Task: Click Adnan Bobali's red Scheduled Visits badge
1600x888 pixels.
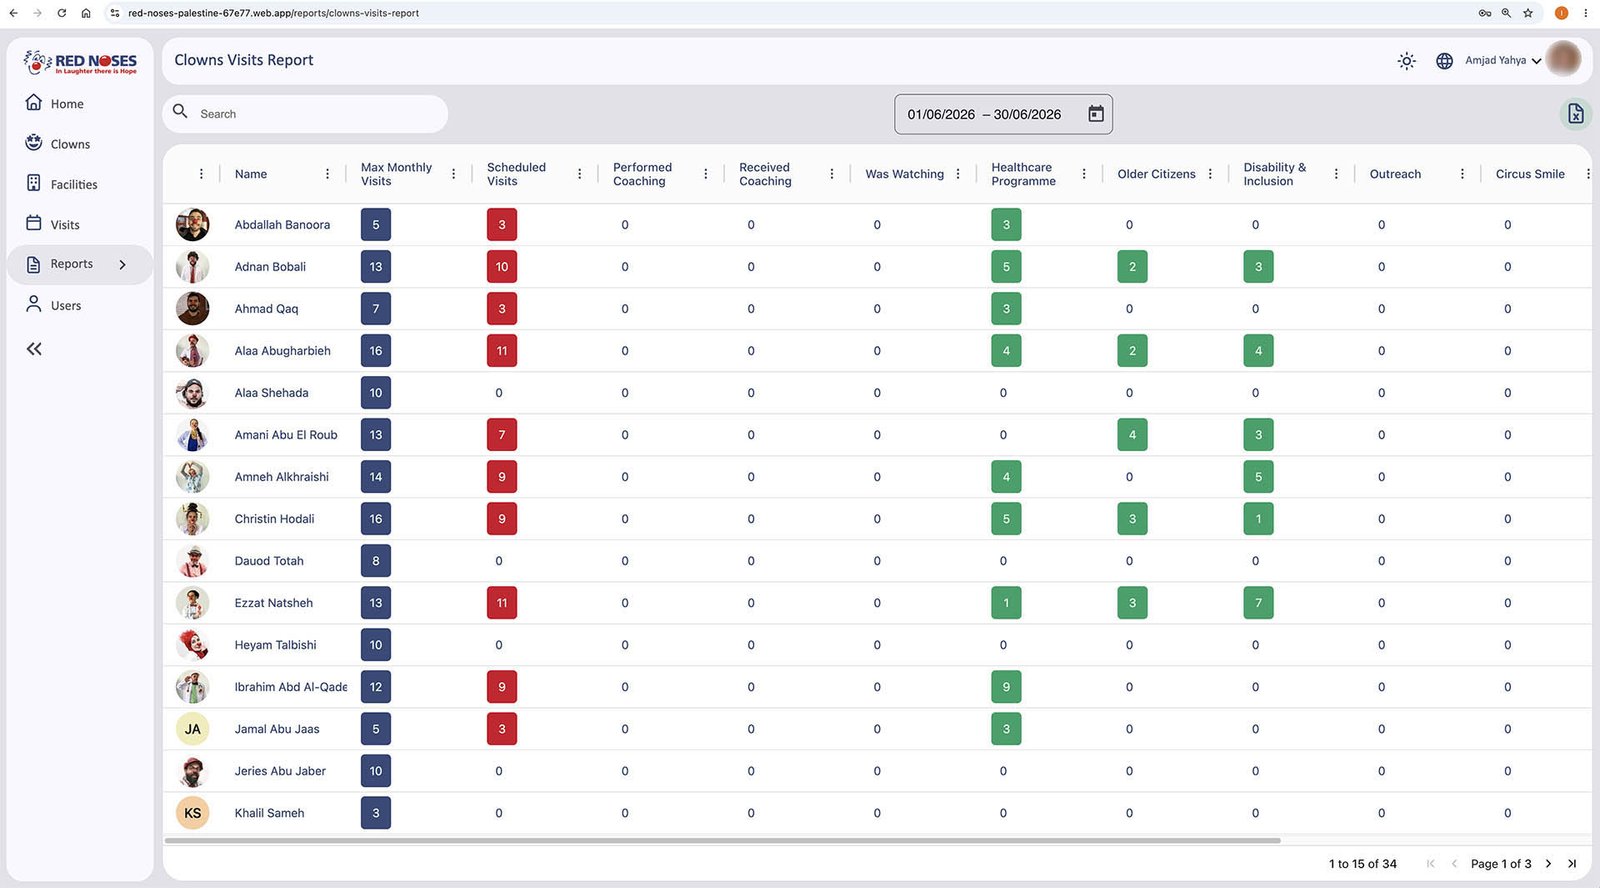Action: pos(502,267)
